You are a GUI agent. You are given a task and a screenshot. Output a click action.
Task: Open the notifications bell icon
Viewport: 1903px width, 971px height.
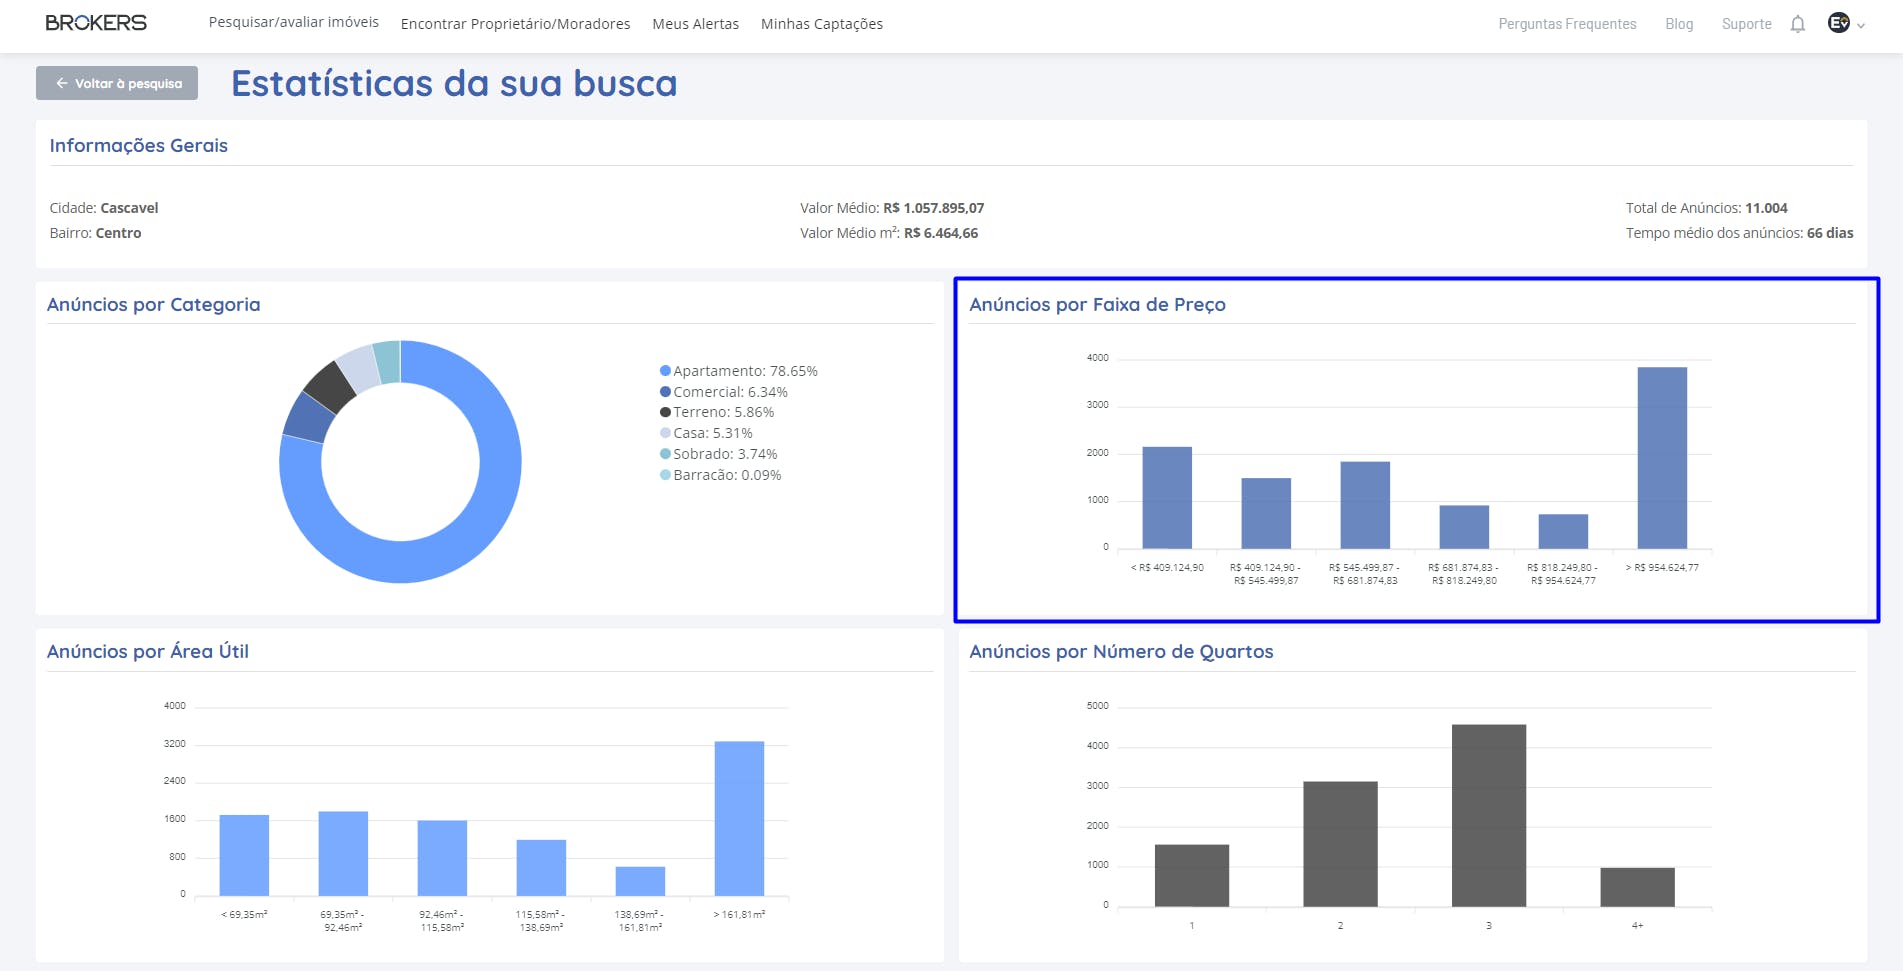pos(1797,24)
